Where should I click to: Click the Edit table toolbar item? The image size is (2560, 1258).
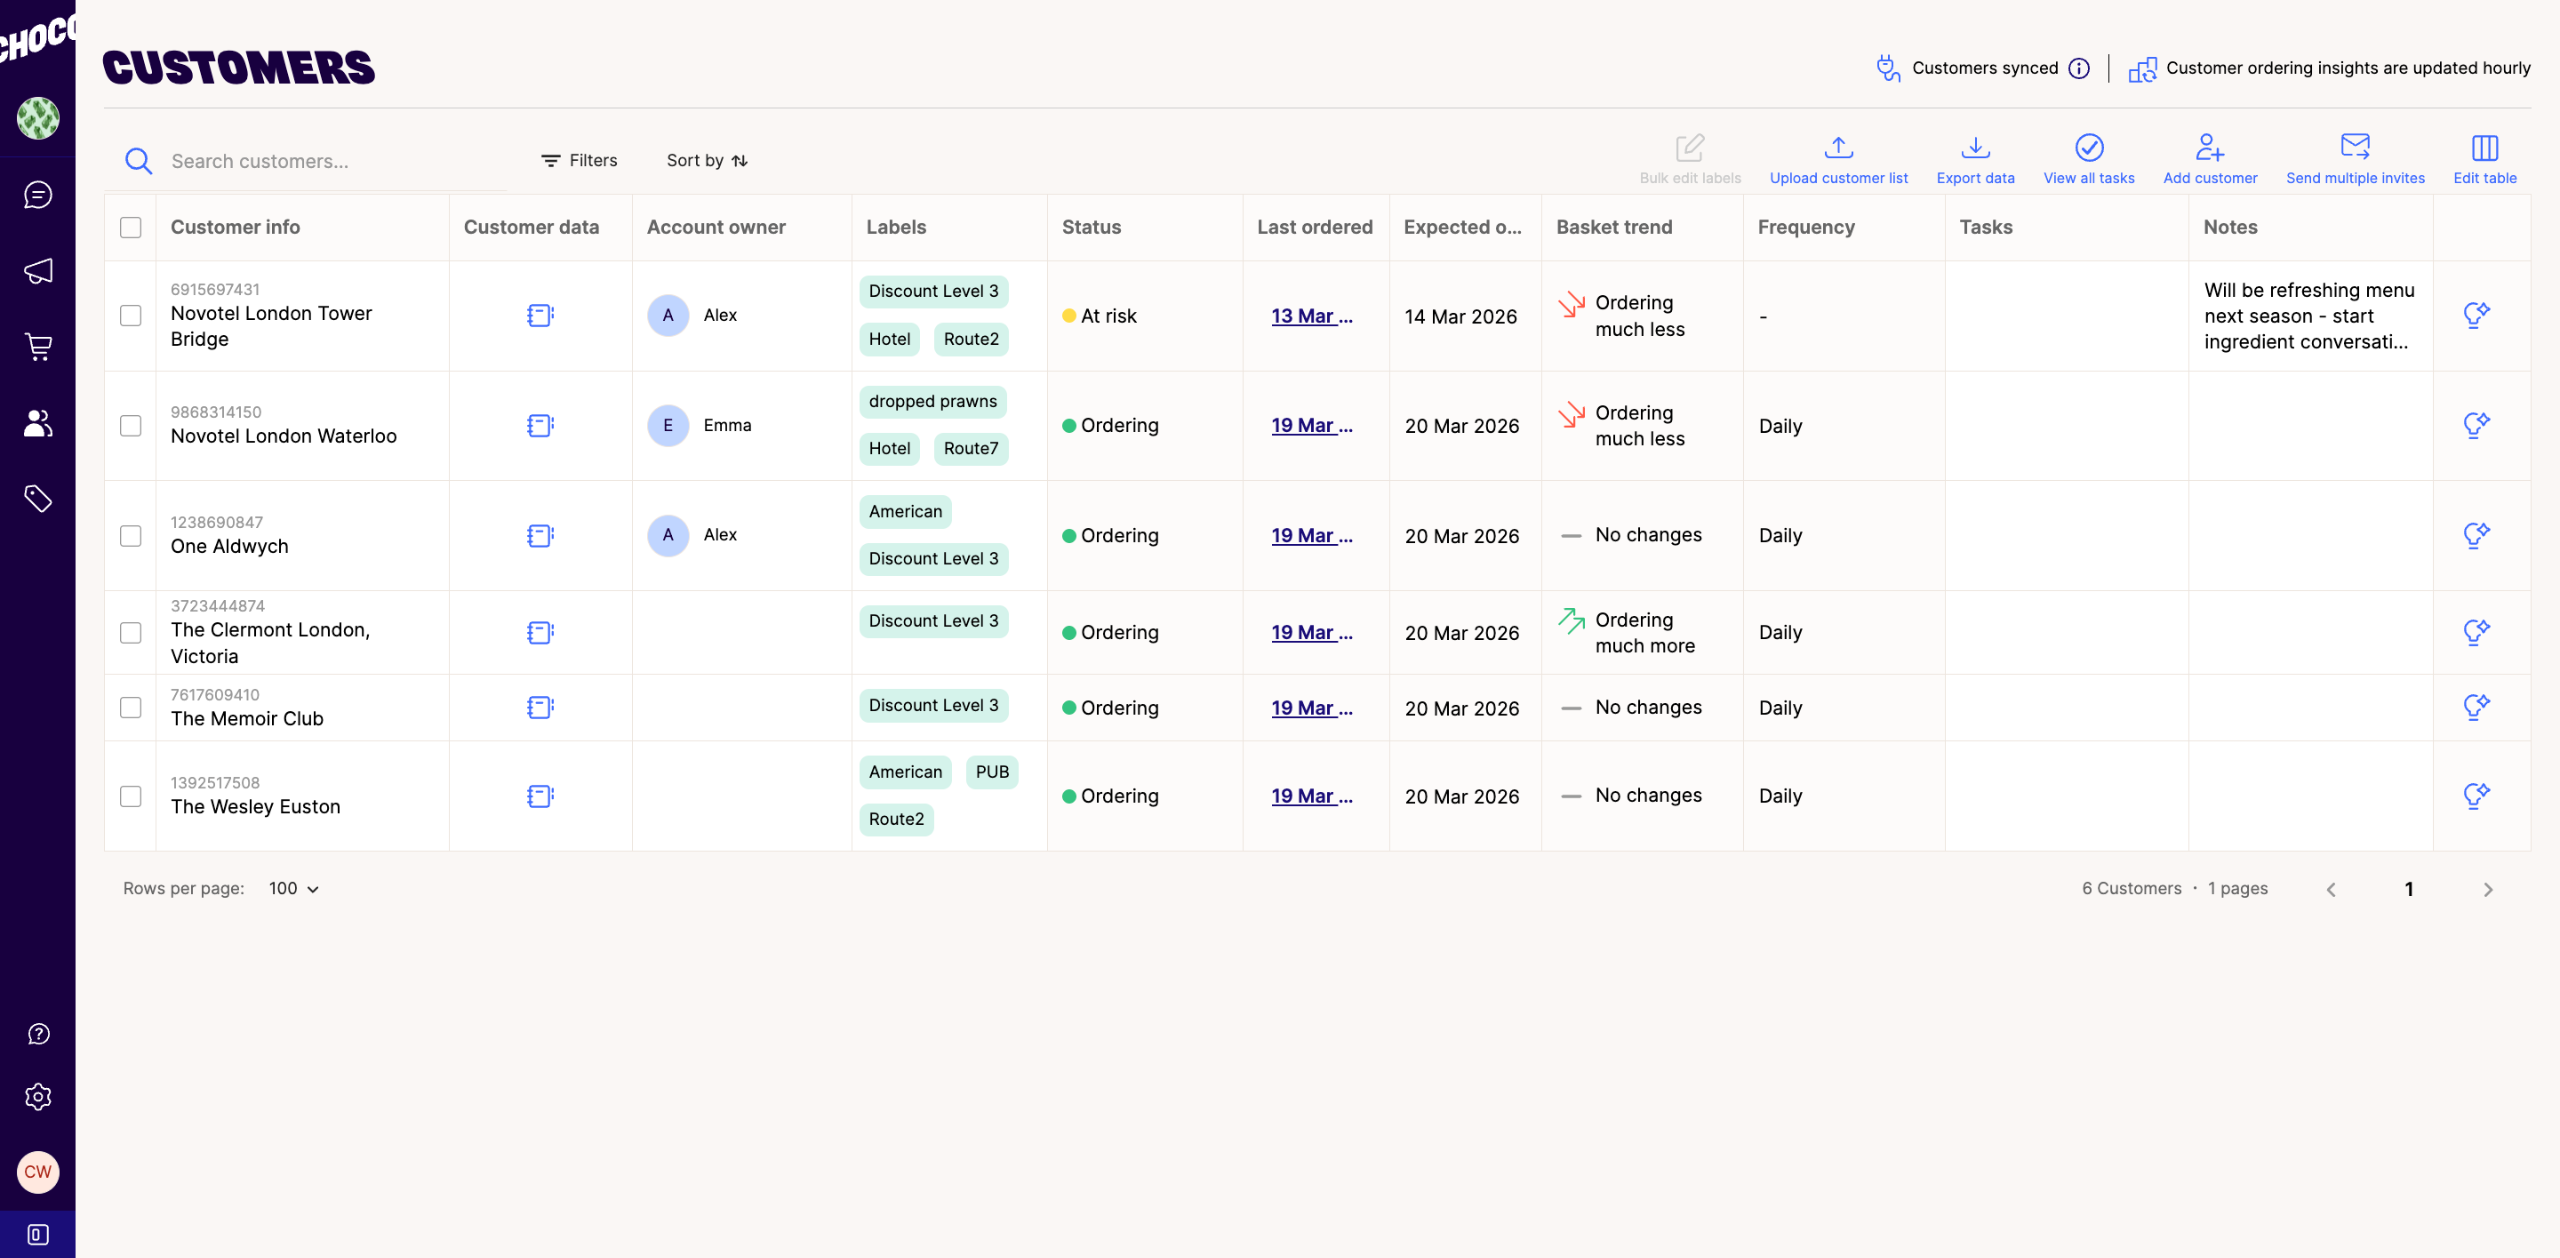(x=2484, y=160)
